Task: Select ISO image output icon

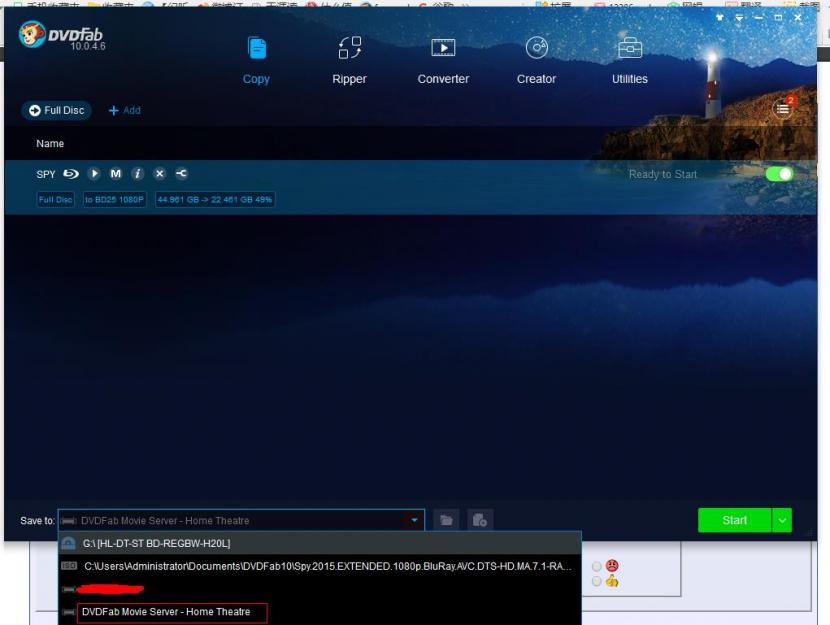Action: 480,520
